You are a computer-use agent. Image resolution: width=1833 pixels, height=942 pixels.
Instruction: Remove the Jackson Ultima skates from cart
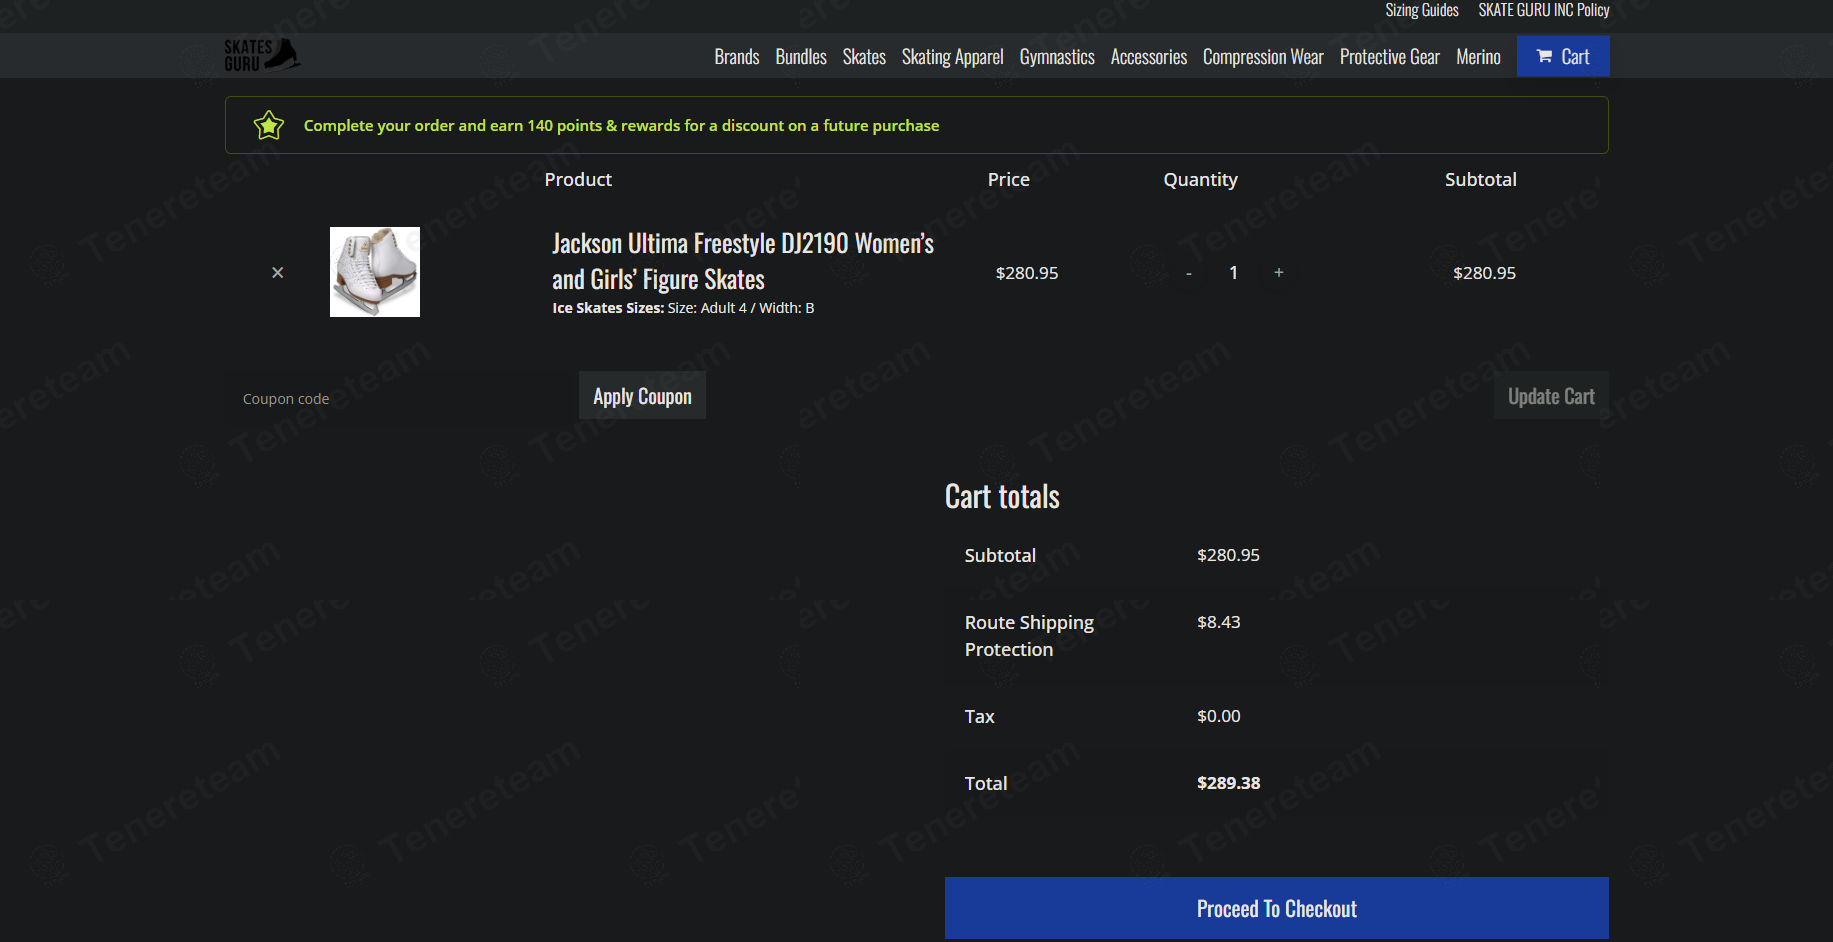[278, 273]
